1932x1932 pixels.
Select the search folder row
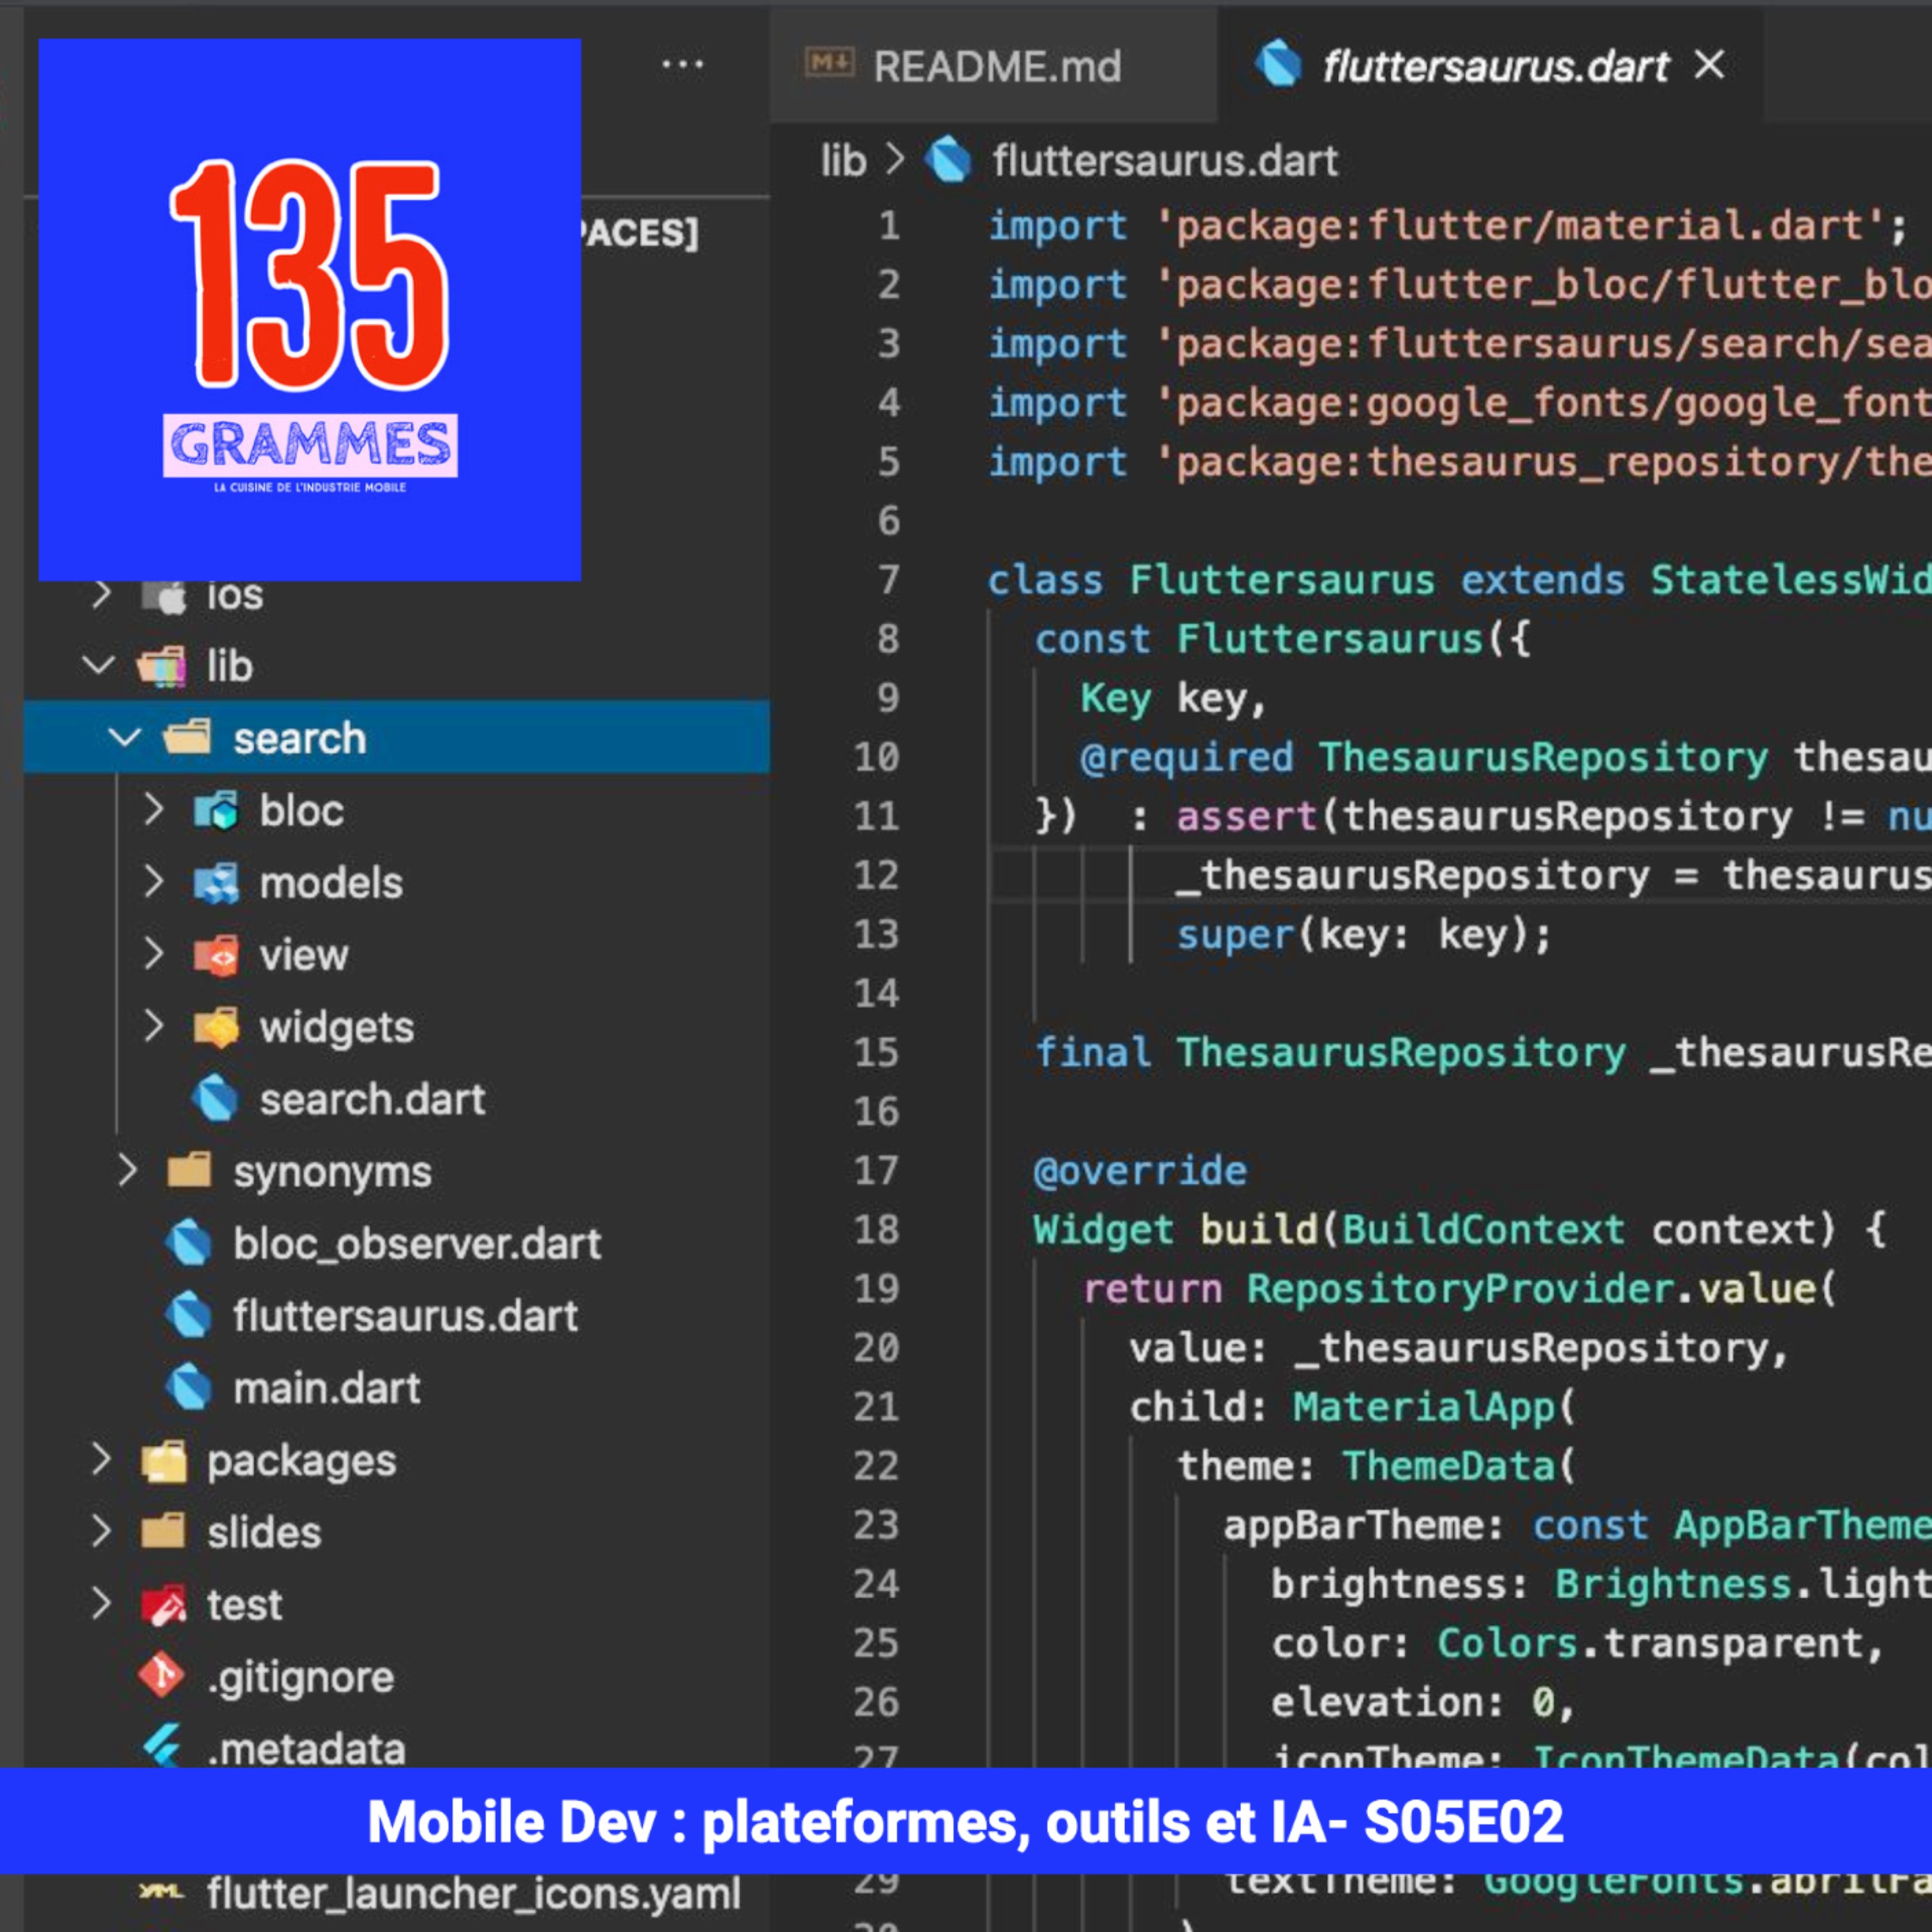(x=397, y=738)
